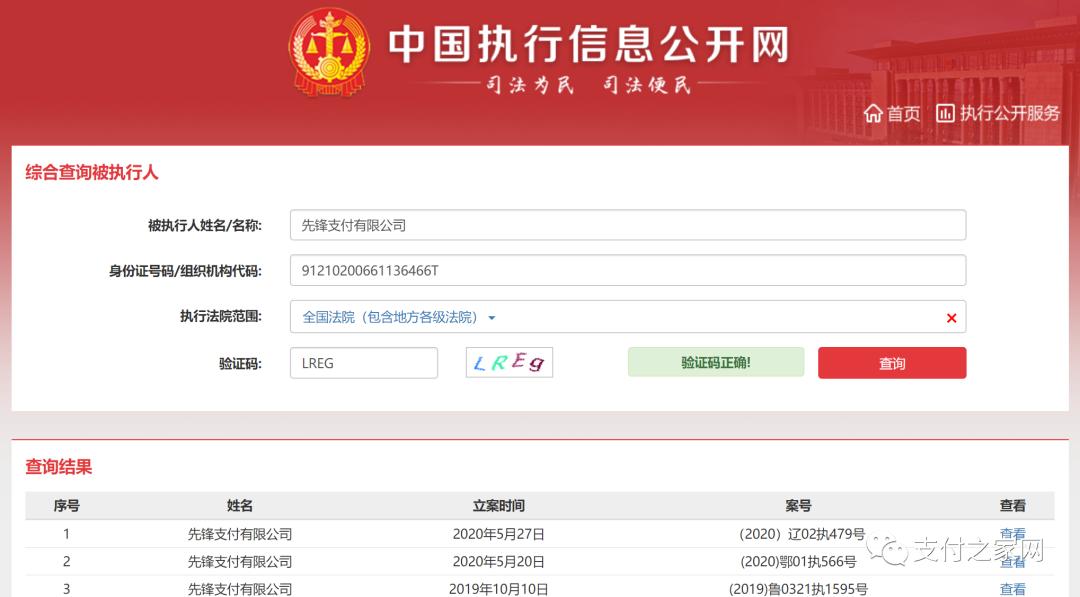Image resolution: width=1080 pixels, height=597 pixels.
Task: Select the first result row dated 2020年5月27日
Action: pos(500,534)
